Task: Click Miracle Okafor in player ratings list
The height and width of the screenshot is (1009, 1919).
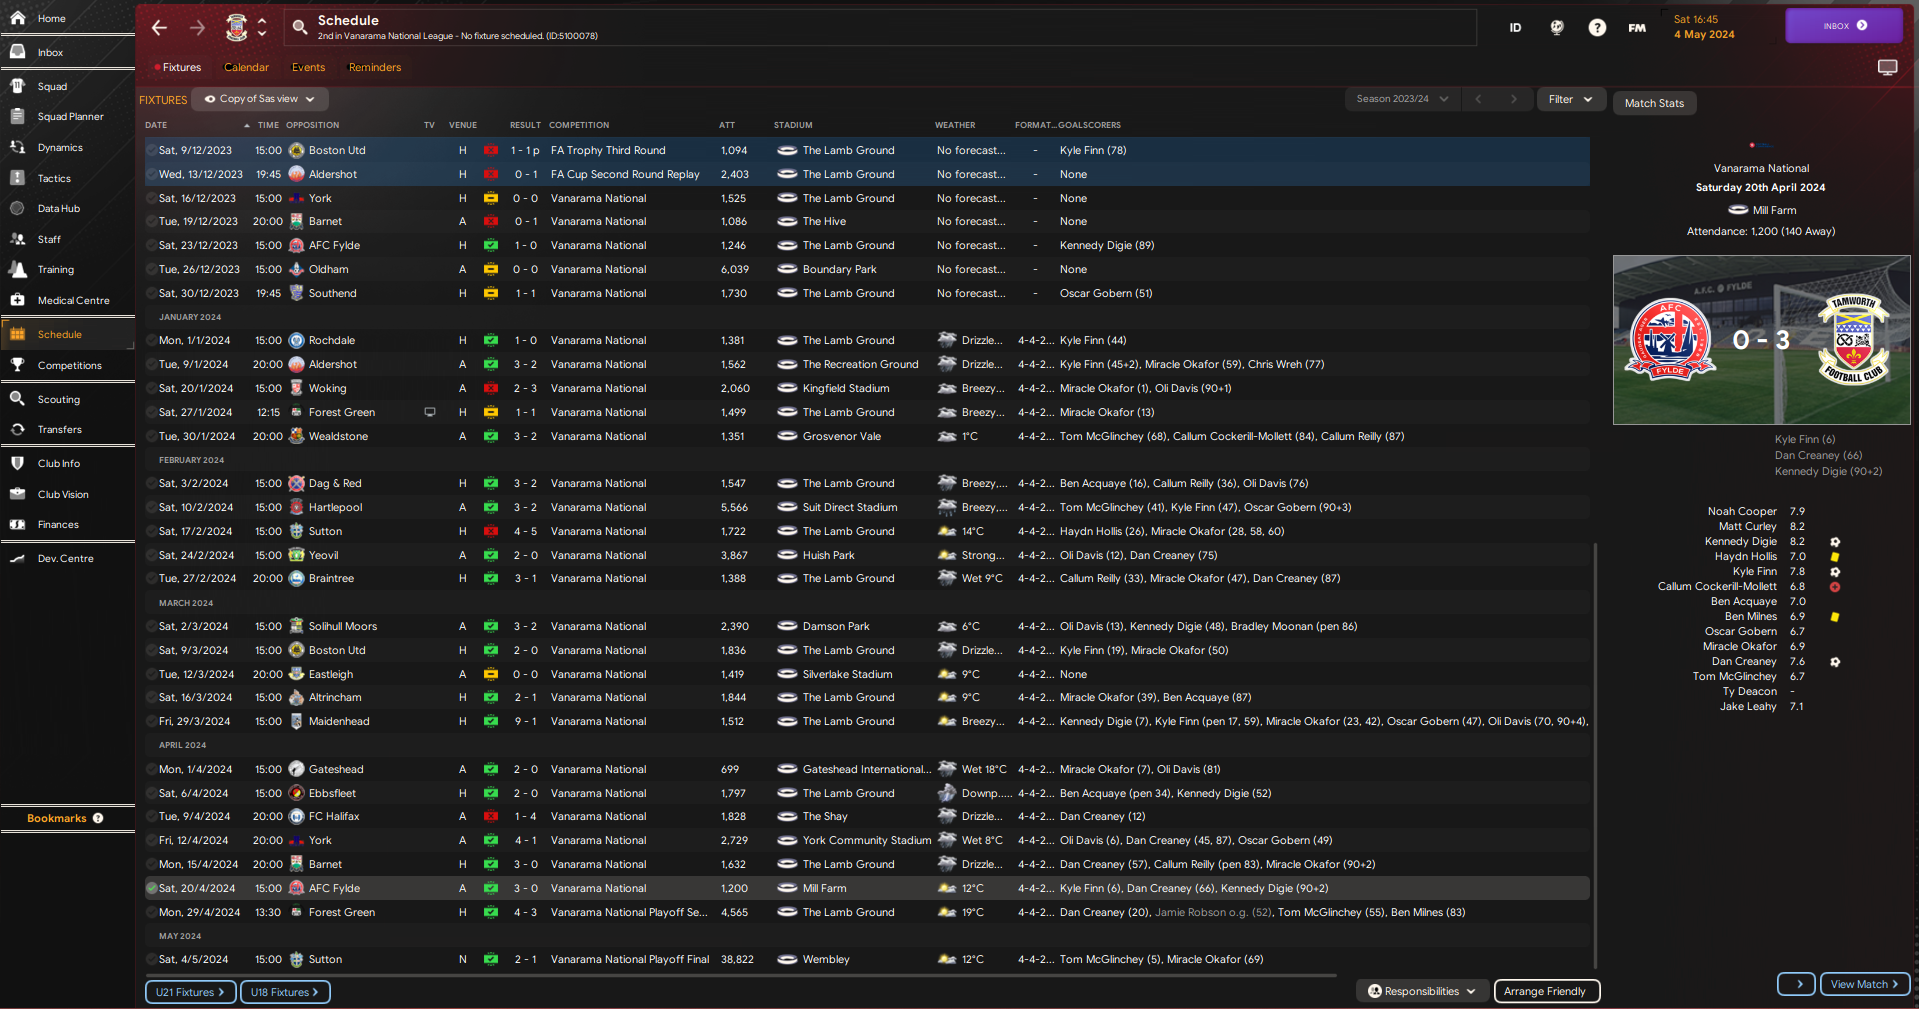Action: [x=1740, y=646]
